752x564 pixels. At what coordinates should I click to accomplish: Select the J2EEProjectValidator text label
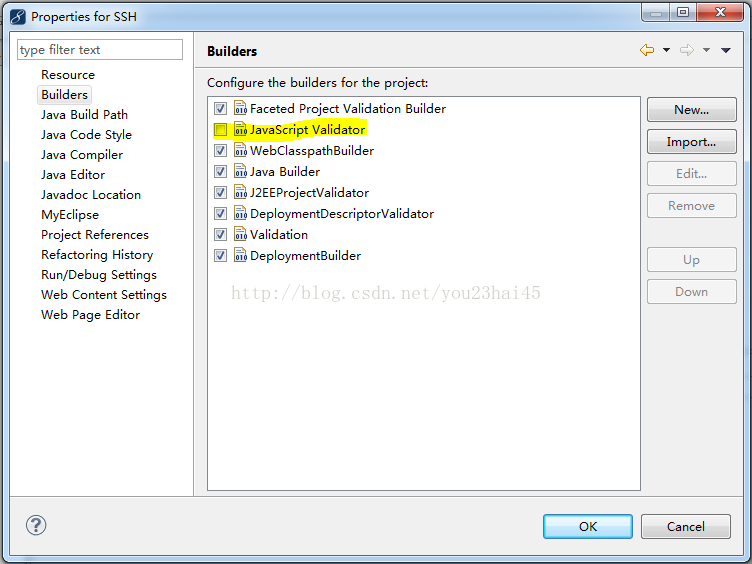[x=309, y=192]
